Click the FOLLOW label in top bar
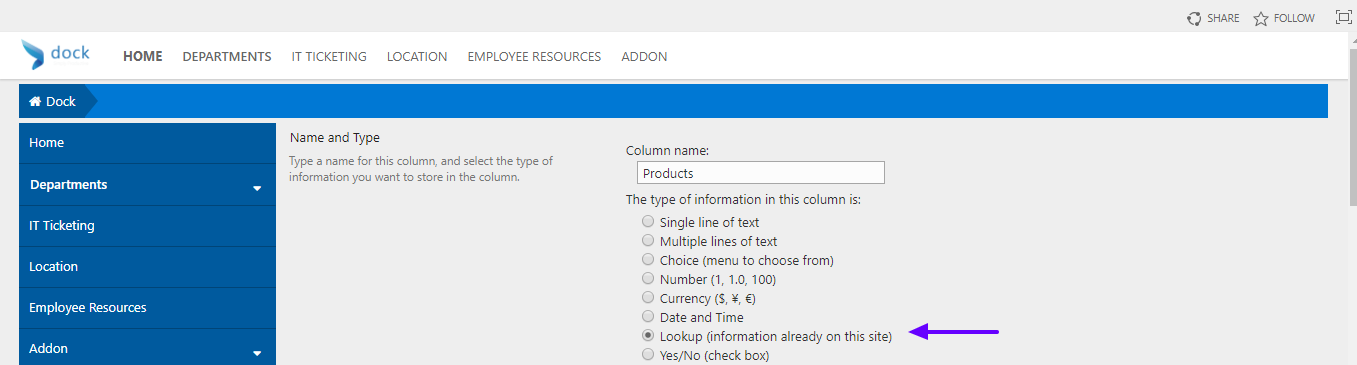Image resolution: width=1357 pixels, height=365 pixels. tap(1294, 18)
